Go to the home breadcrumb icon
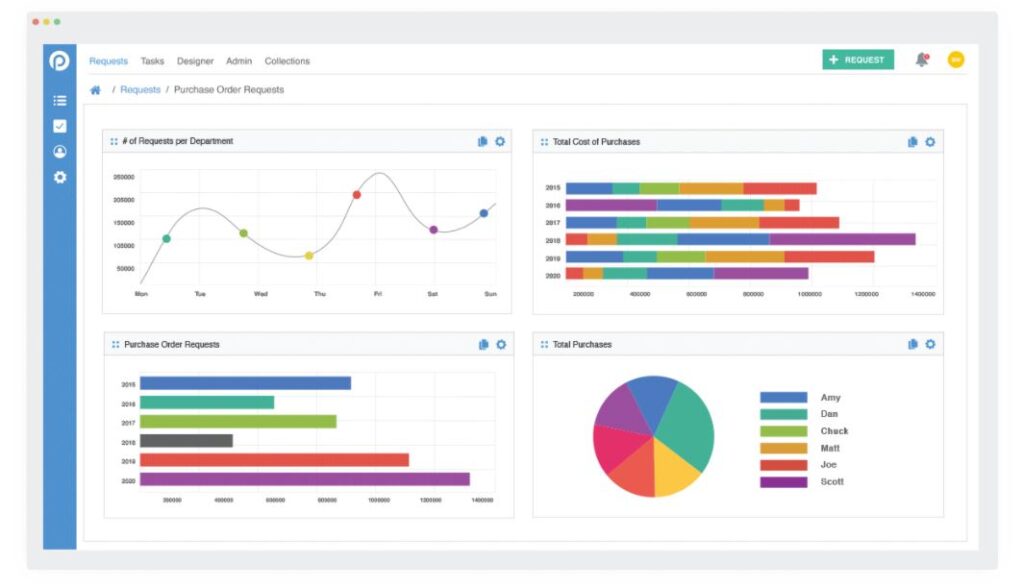This screenshot has width=1024, height=587. tap(96, 90)
